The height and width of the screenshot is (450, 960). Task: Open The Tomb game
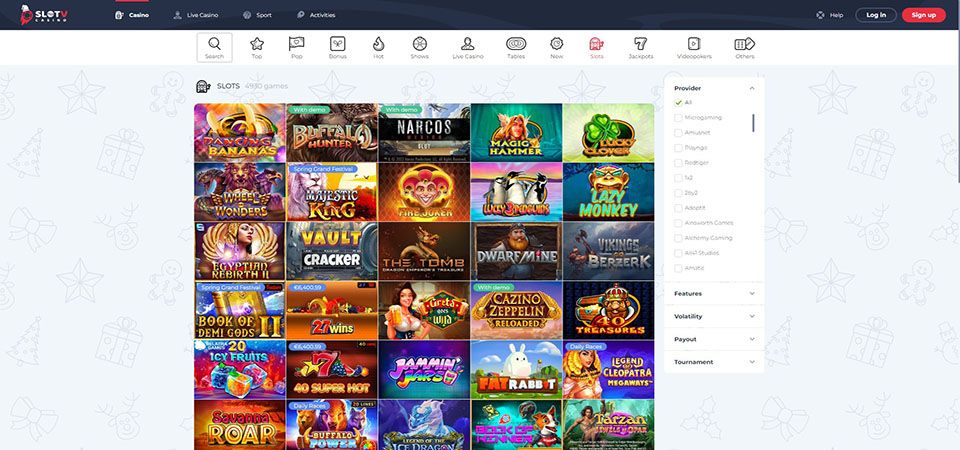pos(424,251)
